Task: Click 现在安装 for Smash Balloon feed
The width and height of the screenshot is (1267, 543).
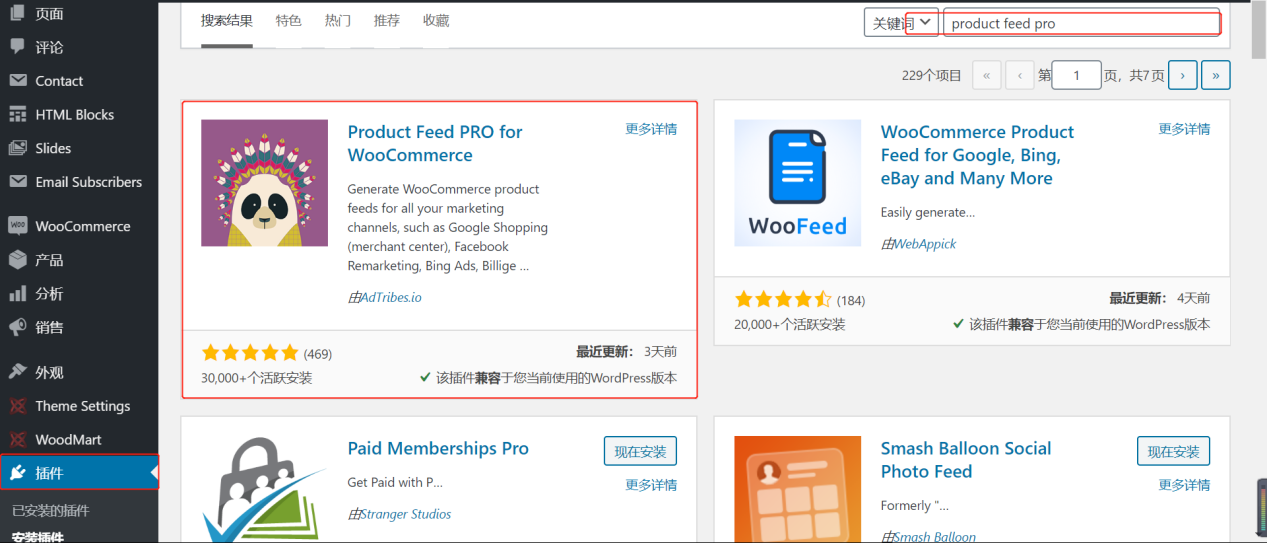Action: coord(1174,451)
